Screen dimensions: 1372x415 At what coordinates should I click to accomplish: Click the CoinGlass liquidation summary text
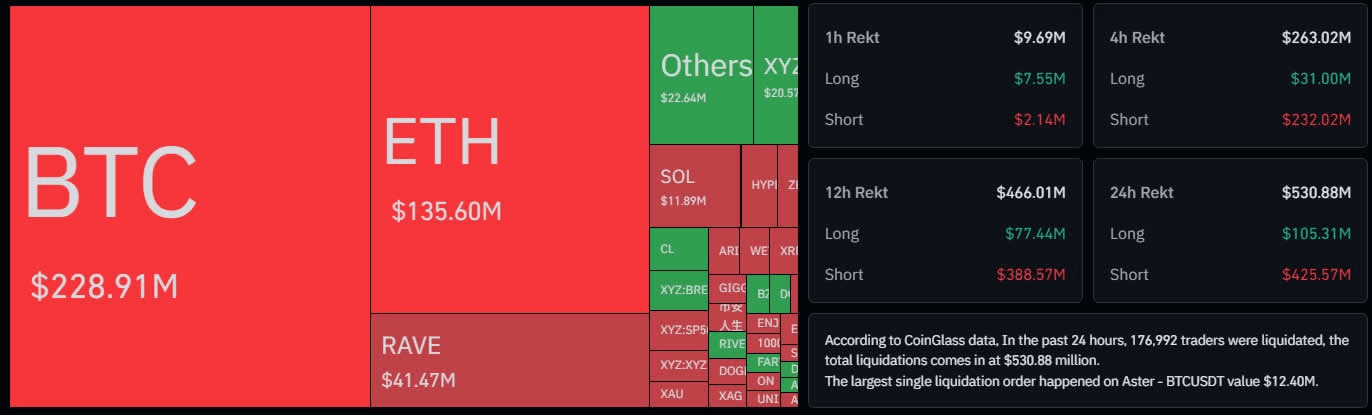1087,360
